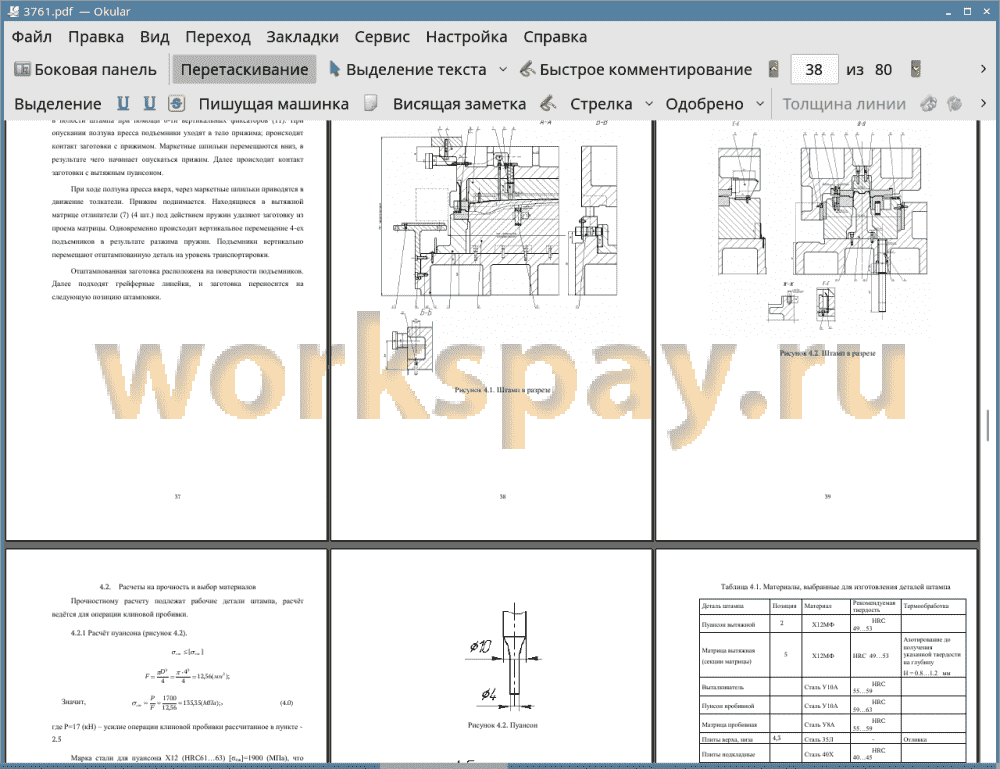Open the Настройка menu
This screenshot has height=769, width=1000.
[466, 37]
